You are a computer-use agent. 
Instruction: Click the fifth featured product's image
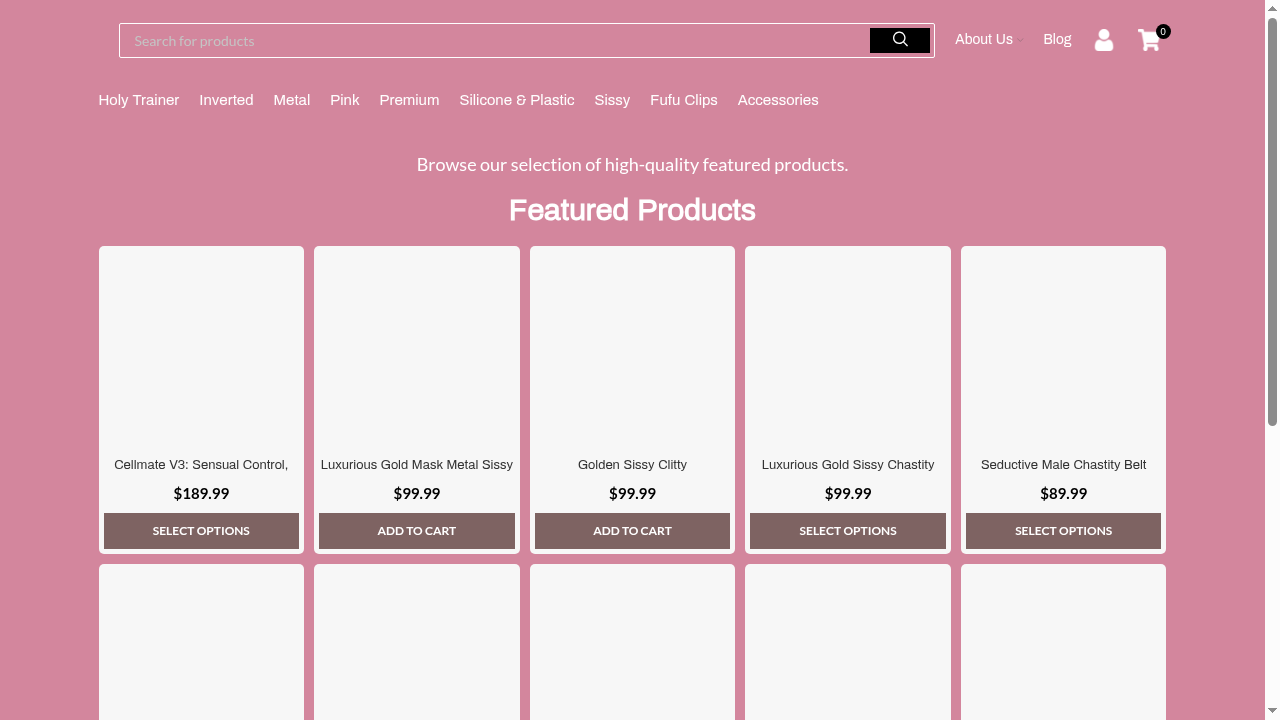pos(1063,350)
